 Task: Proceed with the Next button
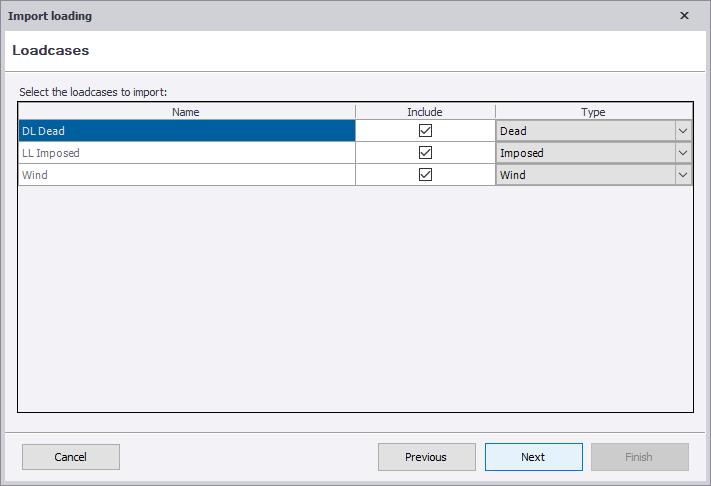(533, 457)
